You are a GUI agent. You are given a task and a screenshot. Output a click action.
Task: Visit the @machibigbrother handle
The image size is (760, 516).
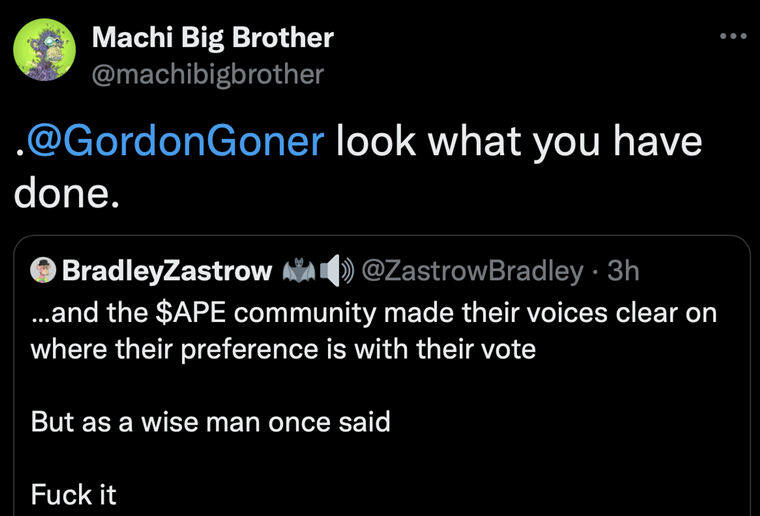[207, 75]
